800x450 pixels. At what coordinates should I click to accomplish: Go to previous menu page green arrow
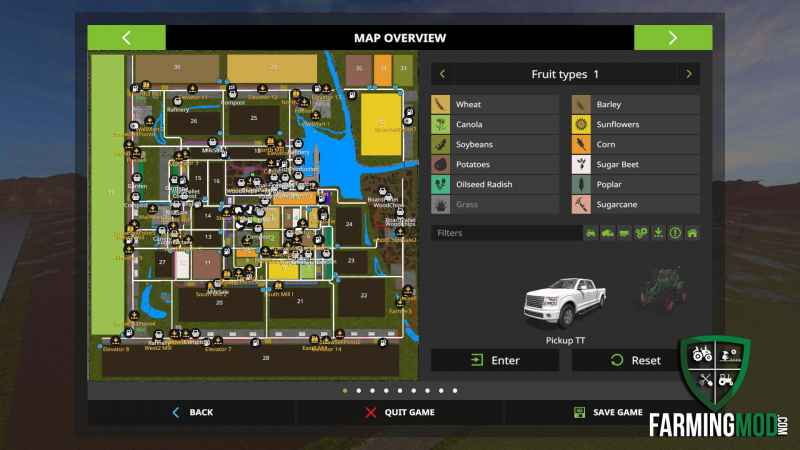click(127, 38)
